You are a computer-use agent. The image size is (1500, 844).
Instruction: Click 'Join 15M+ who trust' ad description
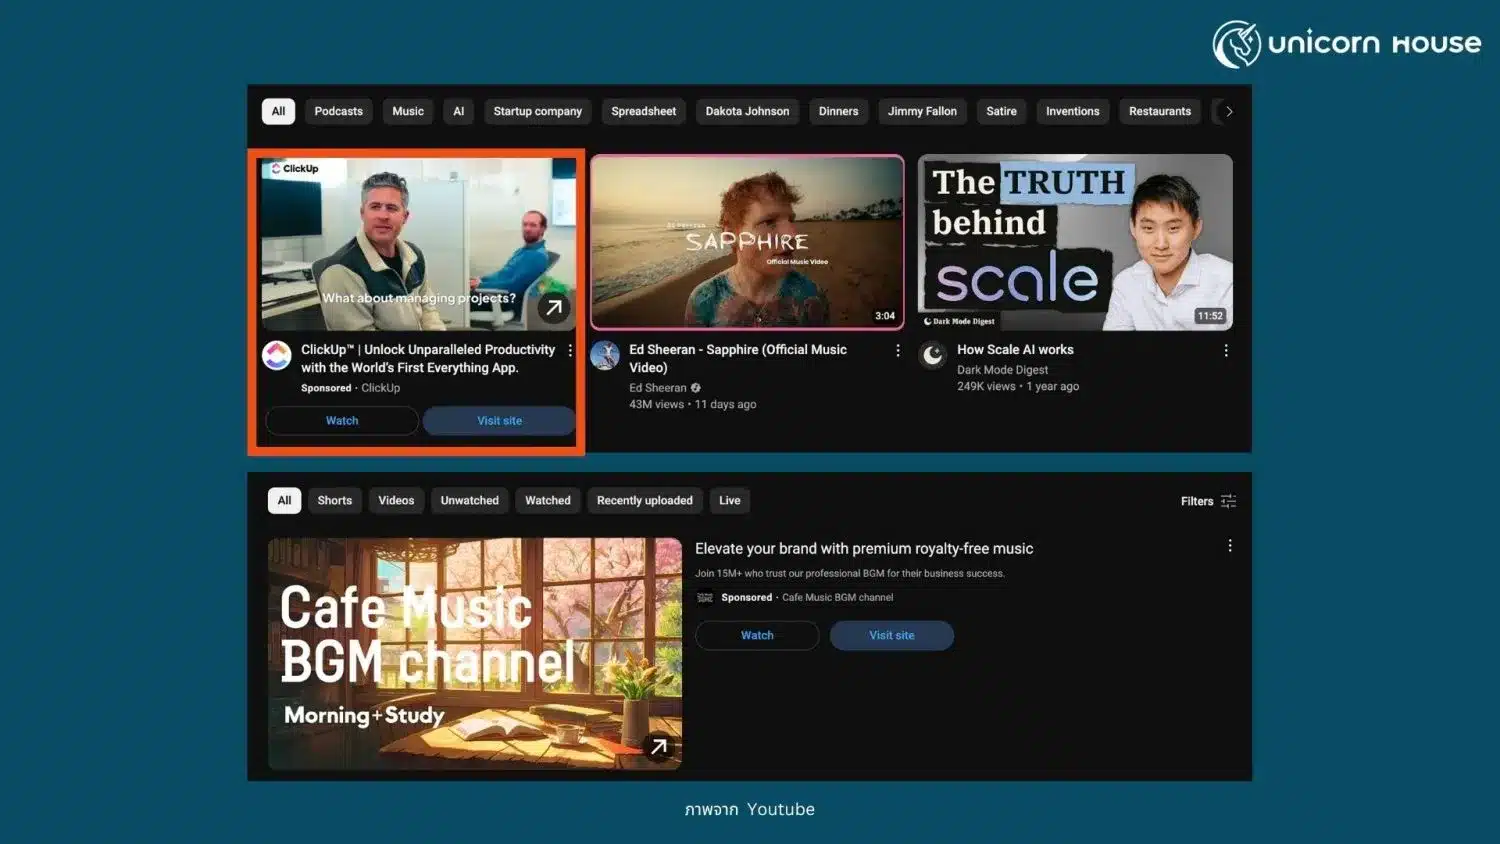(850, 573)
